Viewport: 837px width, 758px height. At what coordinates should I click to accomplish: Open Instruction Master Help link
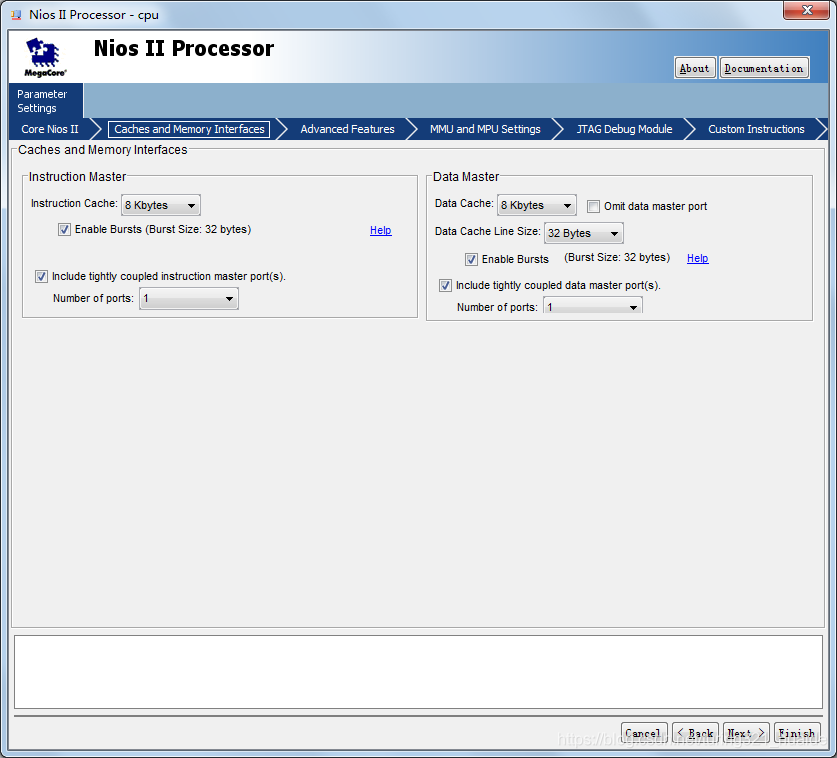tap(381, 230)
